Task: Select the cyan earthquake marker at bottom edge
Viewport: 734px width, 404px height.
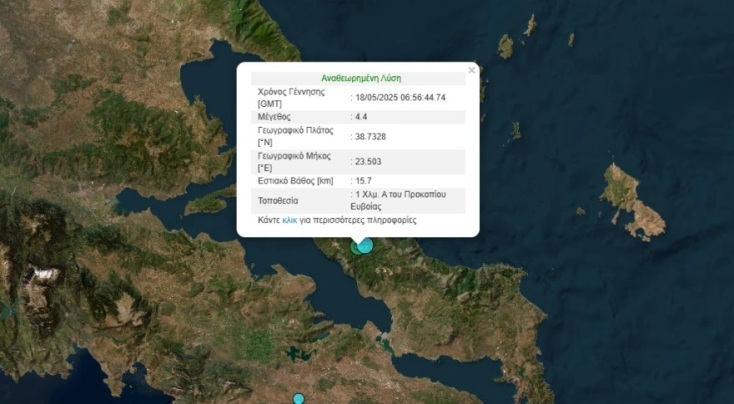Action: click(298, 399)
